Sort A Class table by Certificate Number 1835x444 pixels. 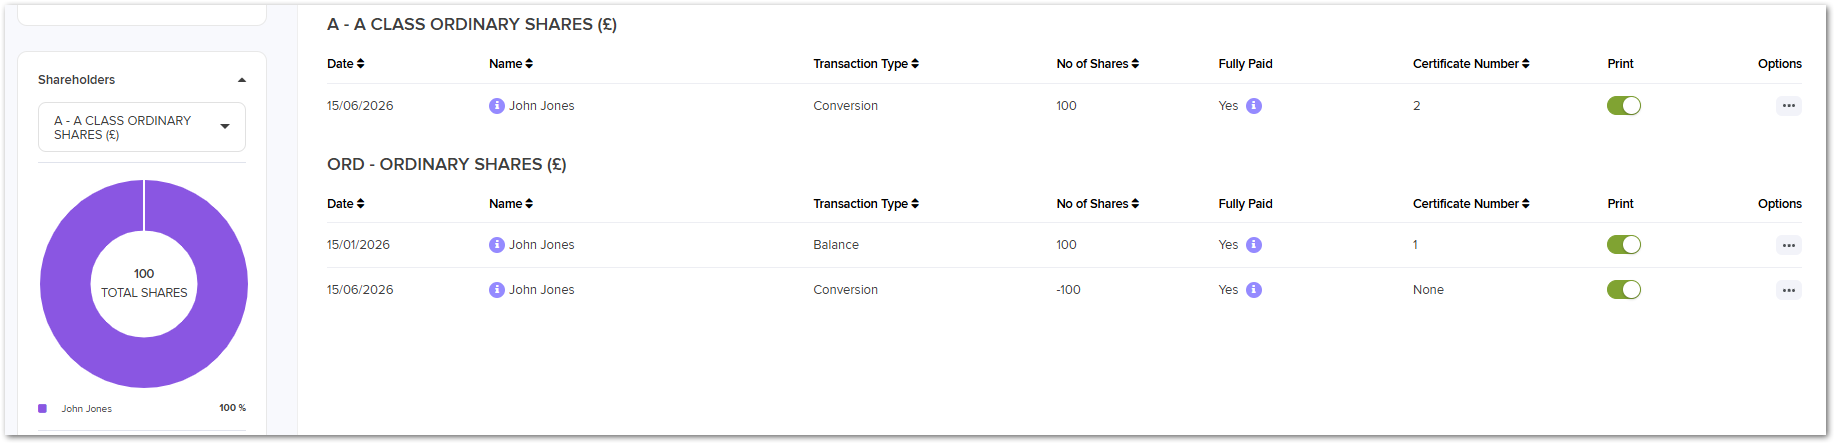pyautogui.click(x=1471, y=64)
